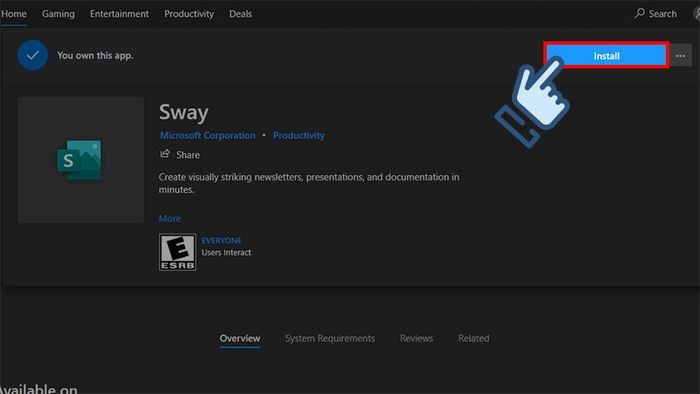Open the EVERYONE rating link
Screen dimensions: 700x394
coord(221,241)
